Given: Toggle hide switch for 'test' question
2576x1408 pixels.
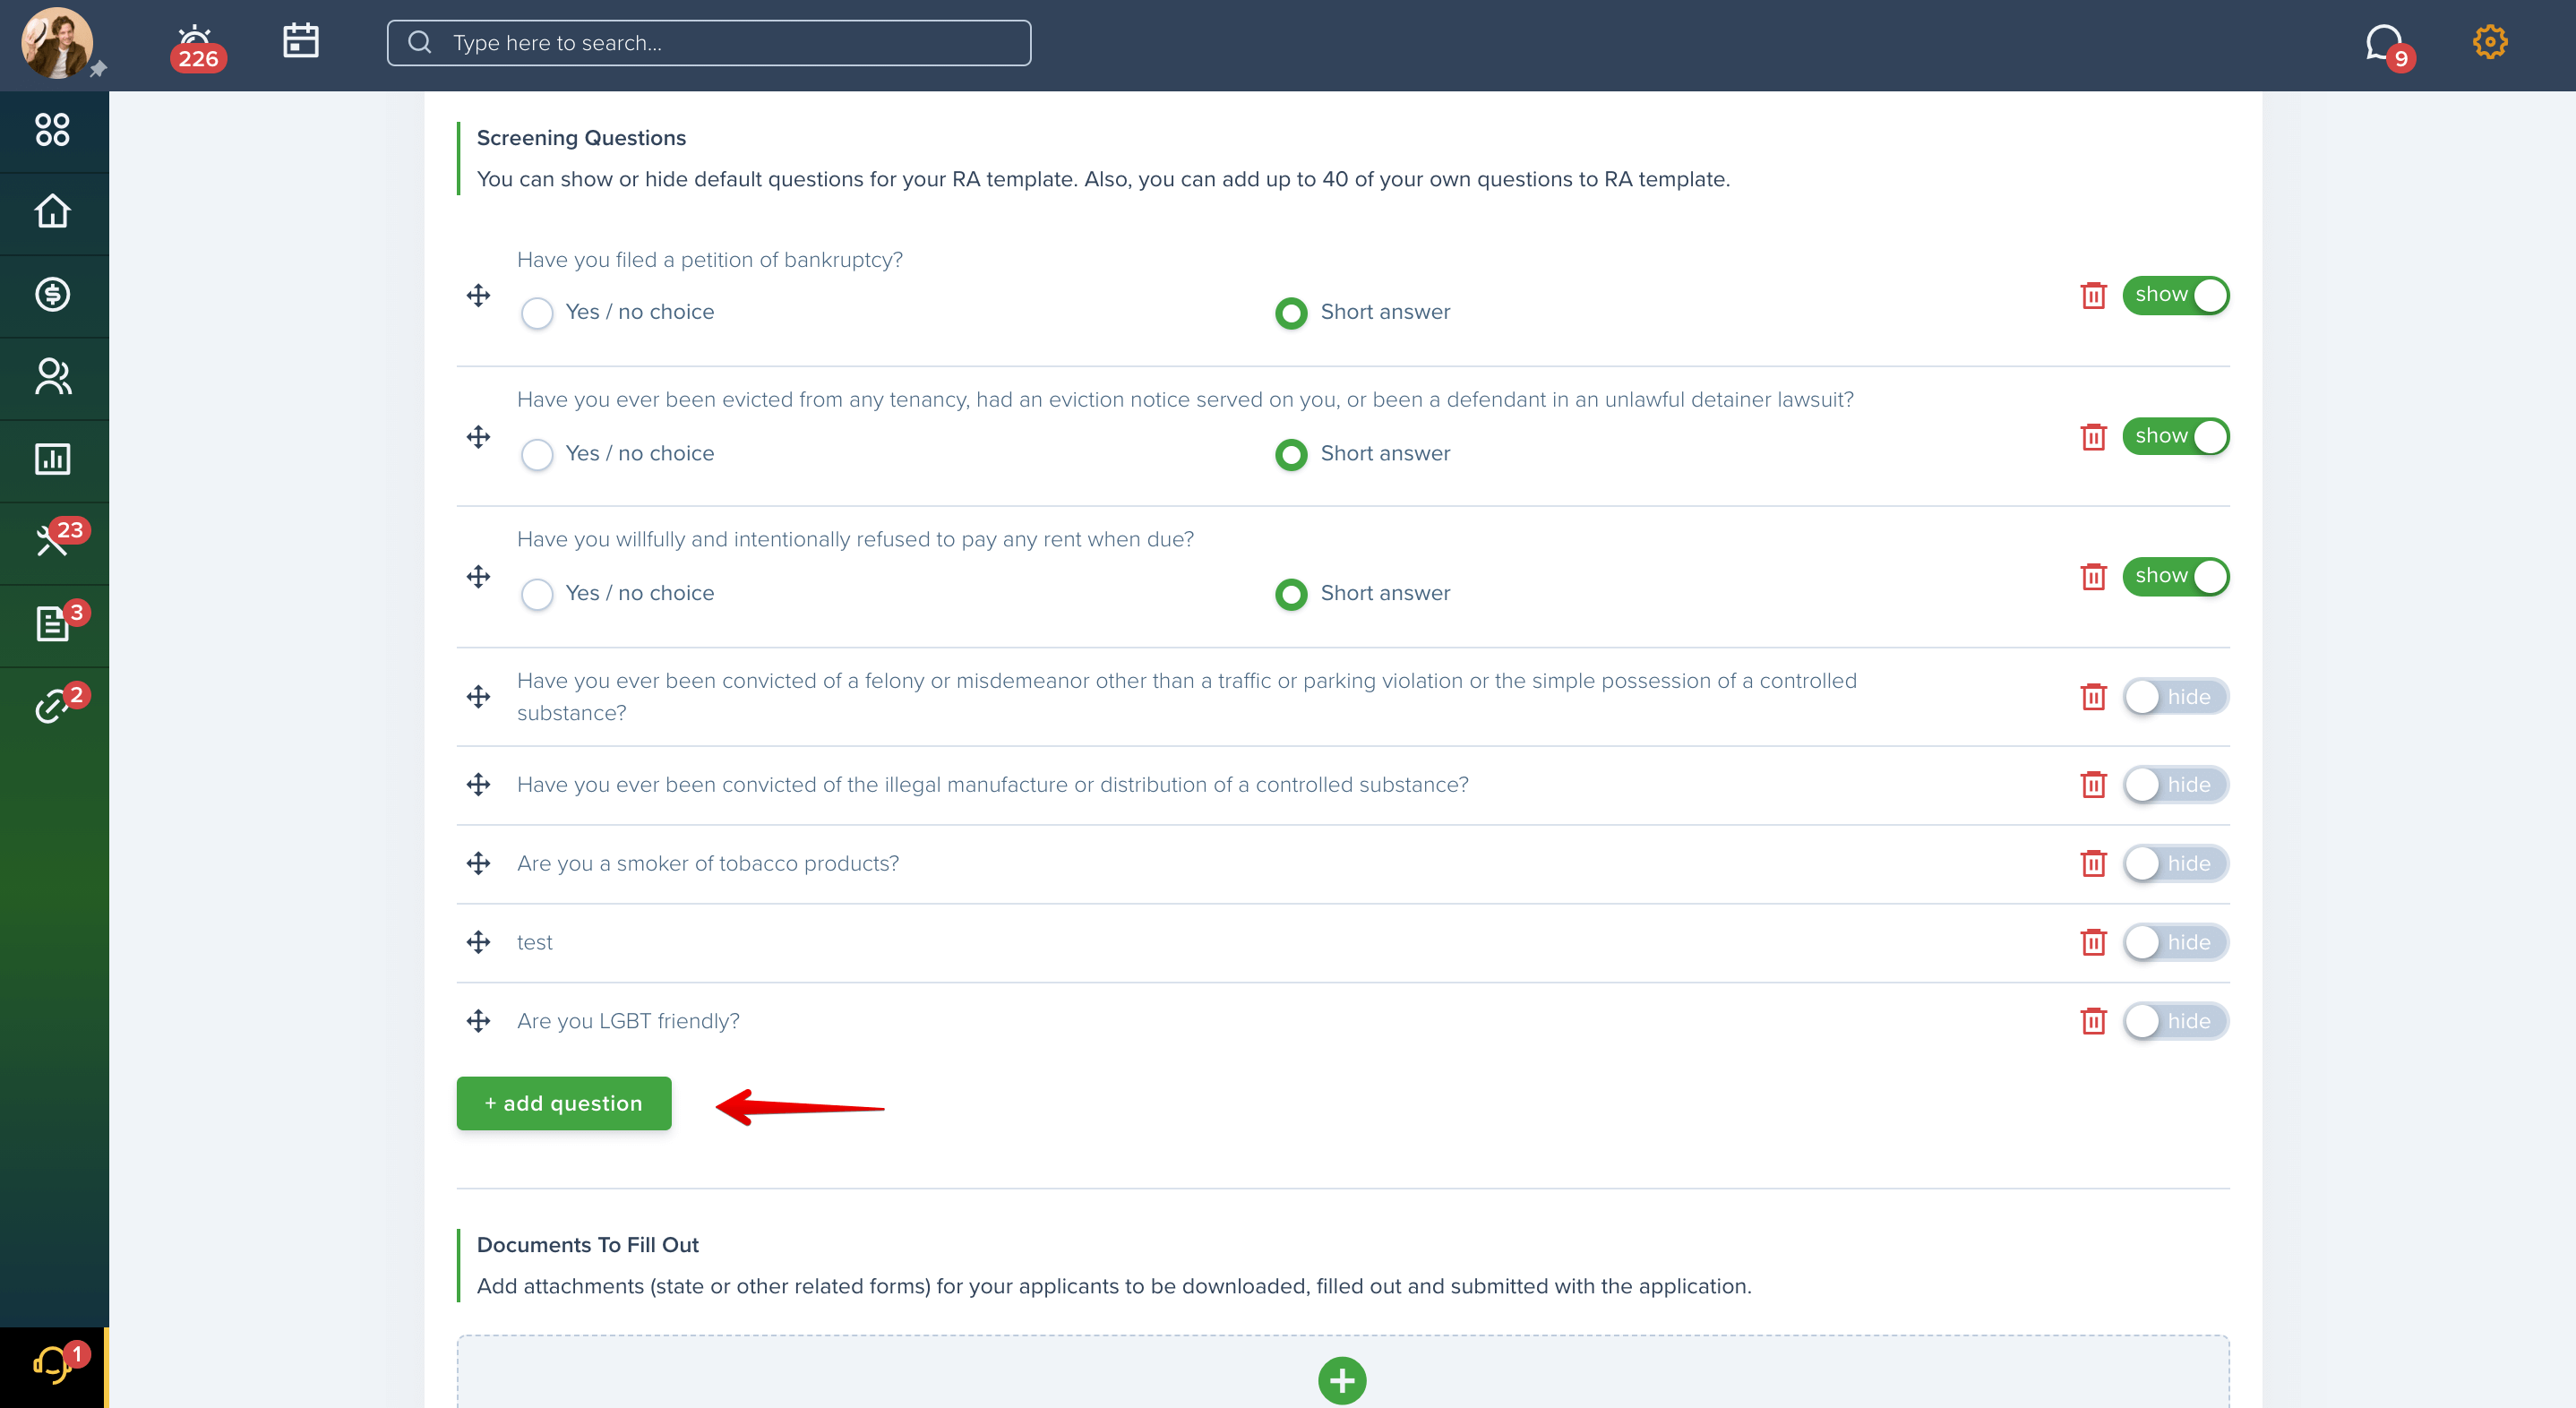Looking at the screenshot, I should tap(2176, 942).
